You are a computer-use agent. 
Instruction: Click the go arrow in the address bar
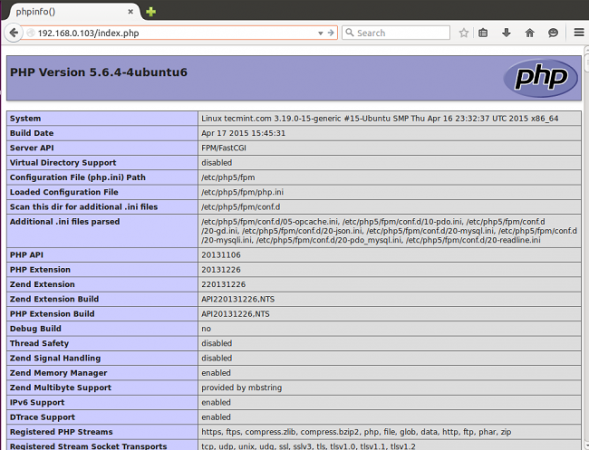pyautogui.click(x=331, y=33)
